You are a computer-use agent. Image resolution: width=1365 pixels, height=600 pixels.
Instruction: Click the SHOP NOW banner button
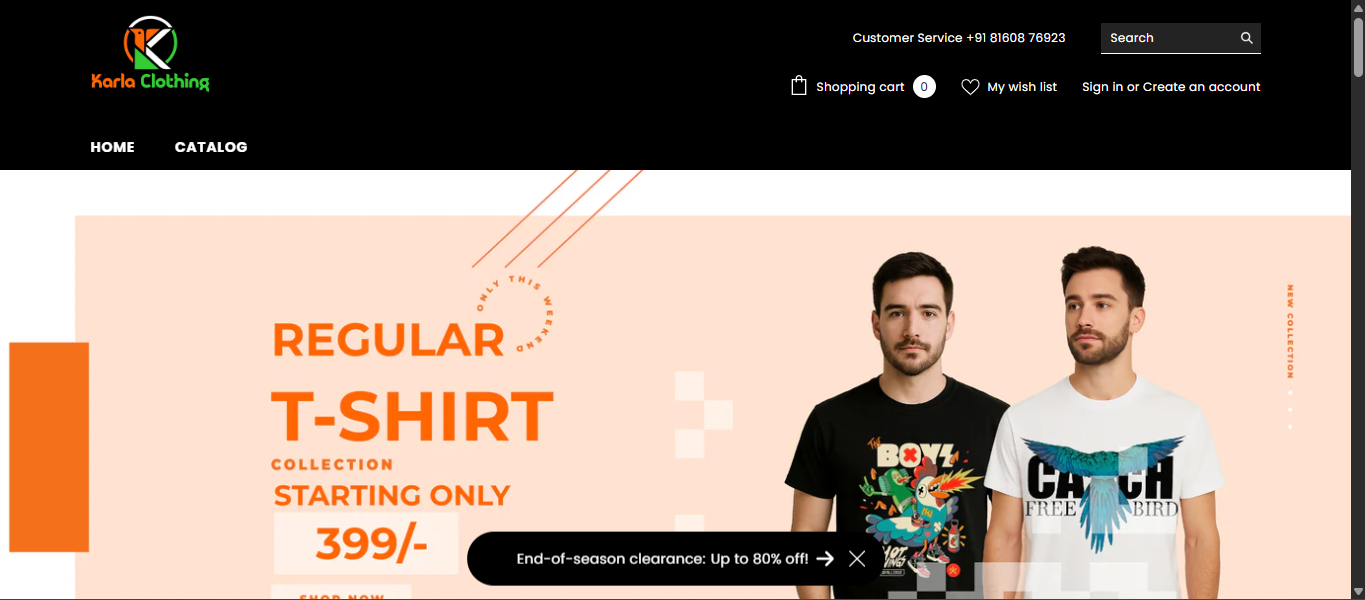341,593
